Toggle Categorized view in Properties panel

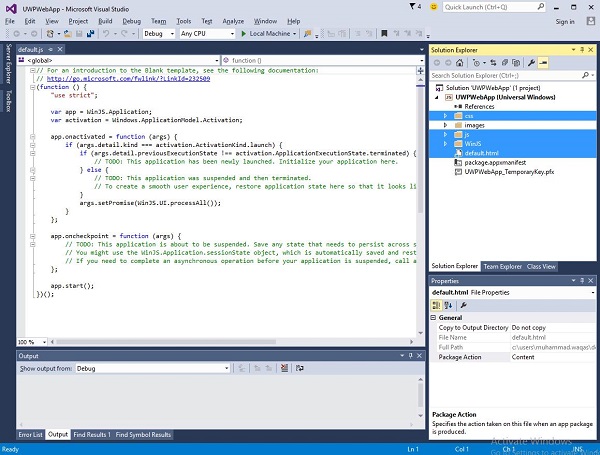[437, 305]
